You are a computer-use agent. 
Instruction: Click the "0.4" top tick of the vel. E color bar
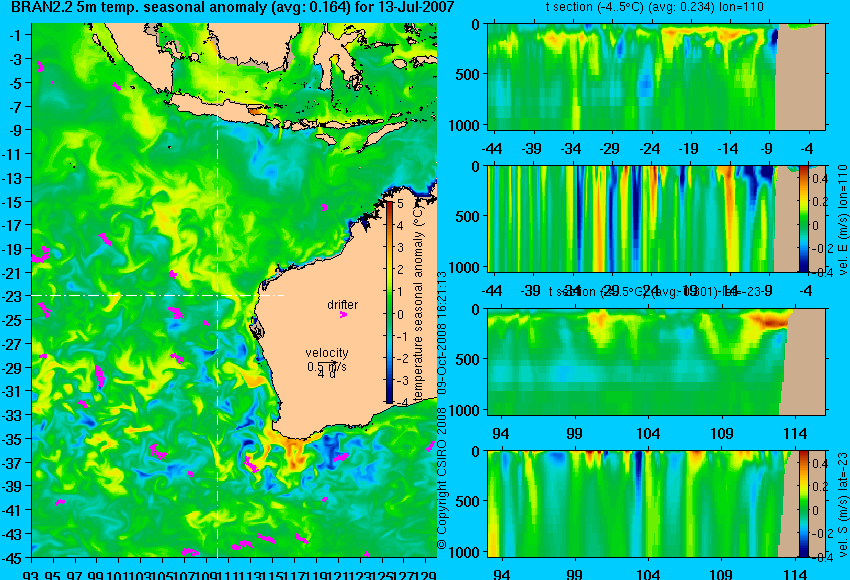point(821,178)
